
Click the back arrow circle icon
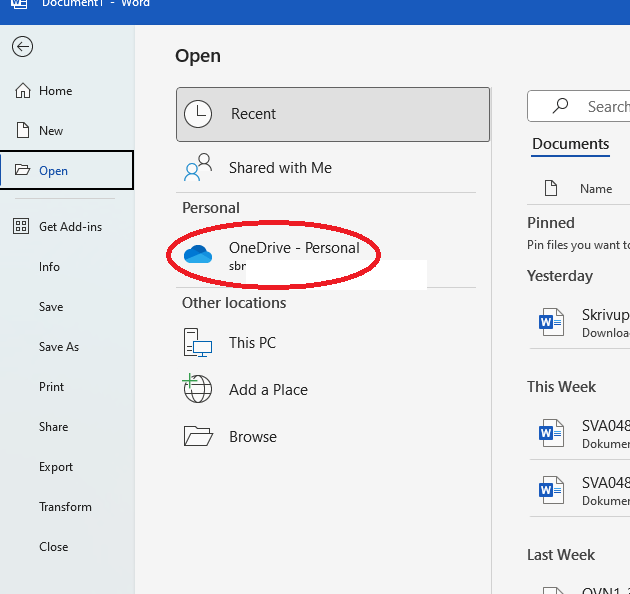coord(22,47)
